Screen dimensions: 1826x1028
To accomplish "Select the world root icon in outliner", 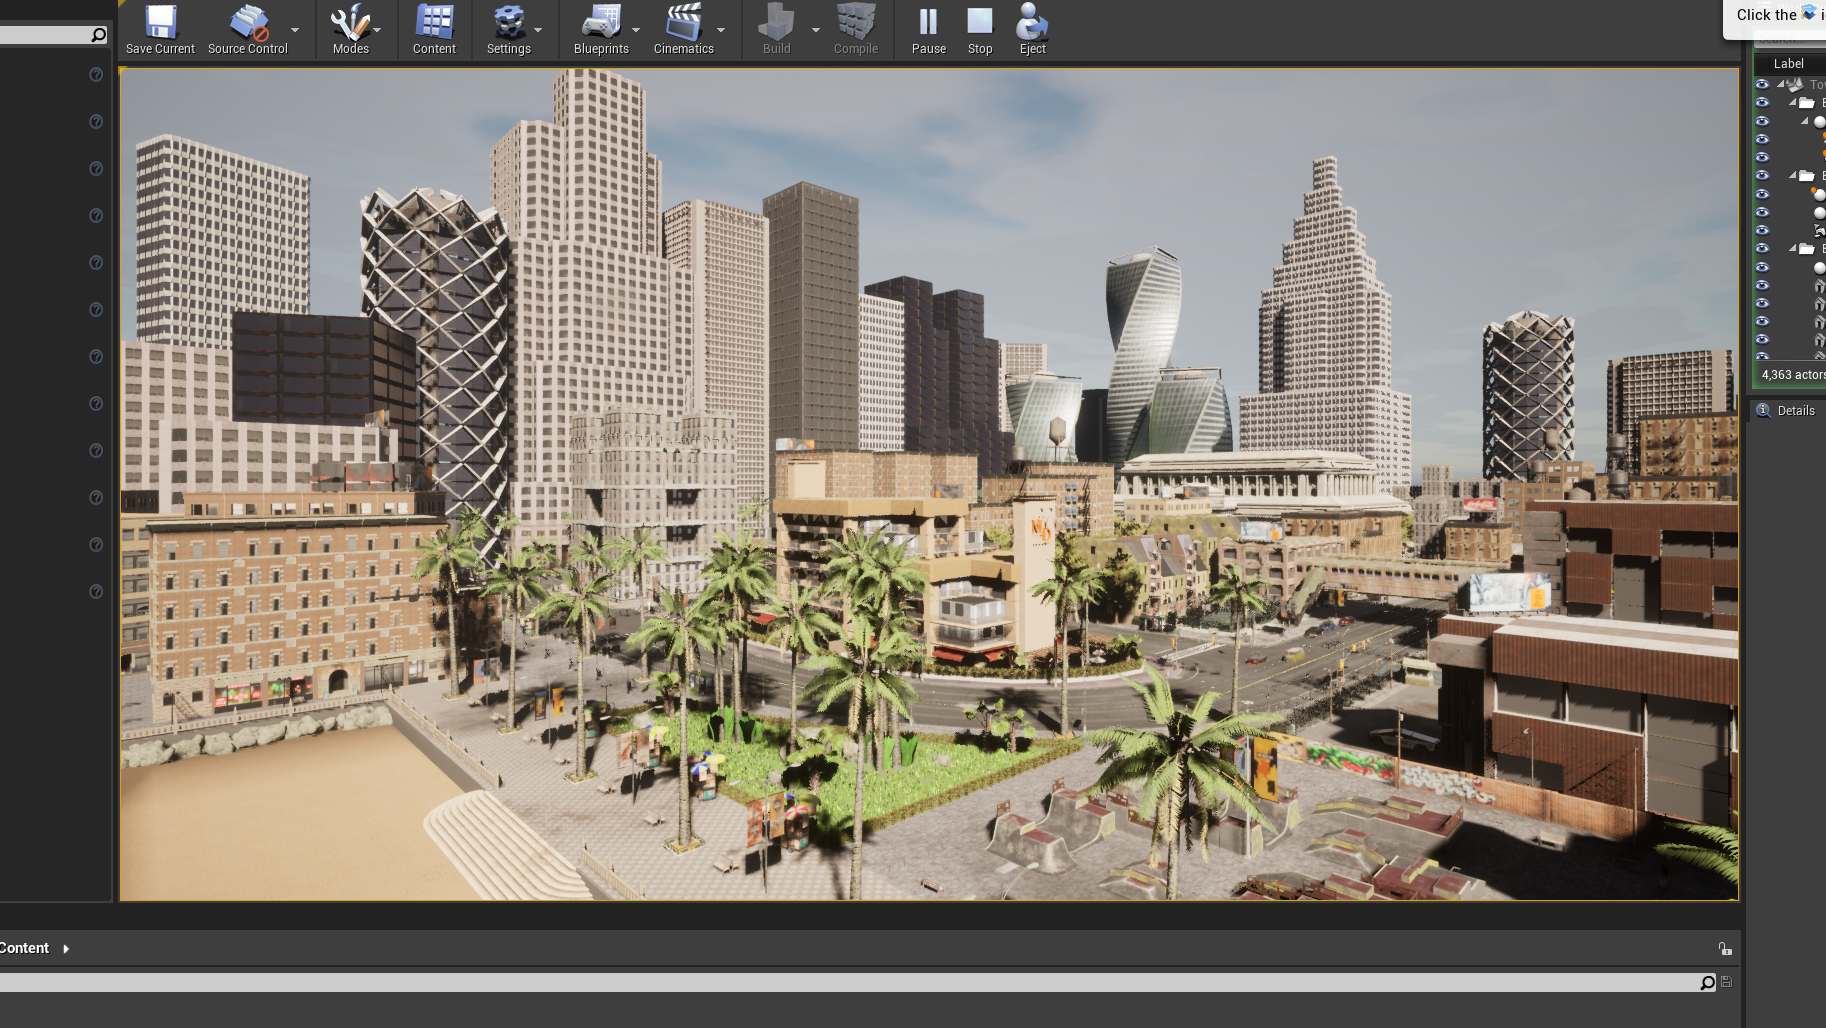I will point(1796,84).
